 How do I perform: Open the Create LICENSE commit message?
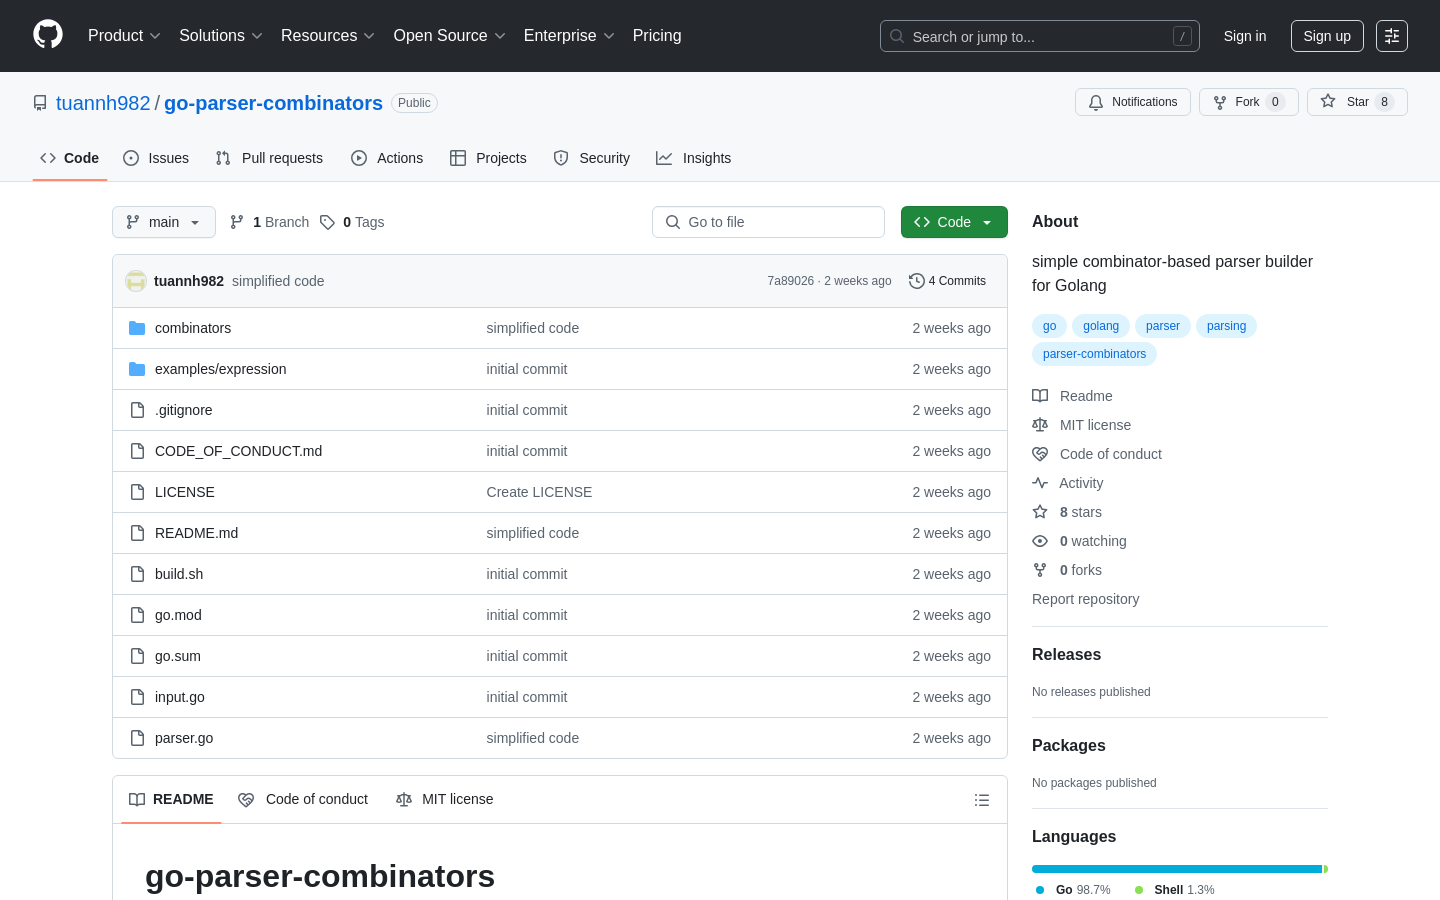(x=539, y=492)
